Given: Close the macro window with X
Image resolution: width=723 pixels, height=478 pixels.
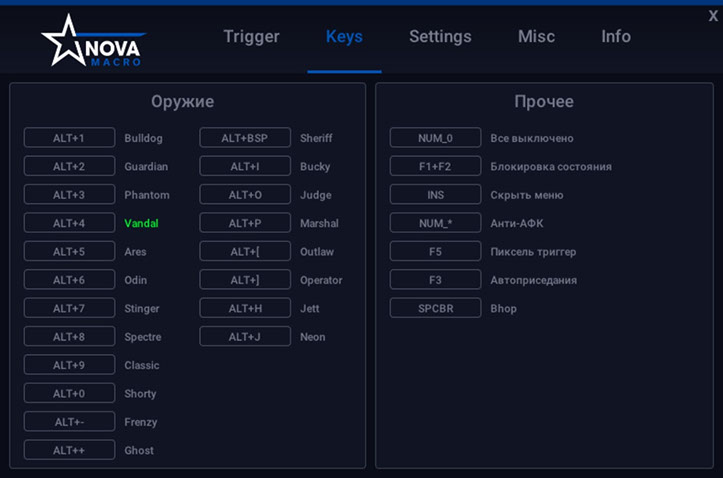Looking at the screenshot, I should (x=713, y=16).
